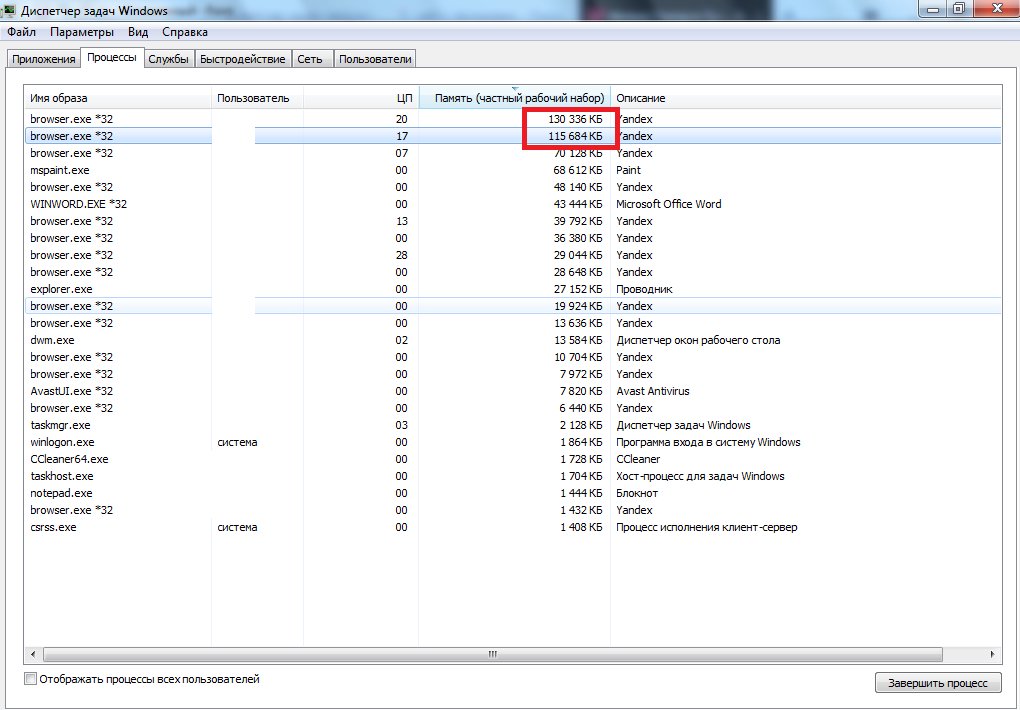Click the Завершить процесс button

click(937, 683)
